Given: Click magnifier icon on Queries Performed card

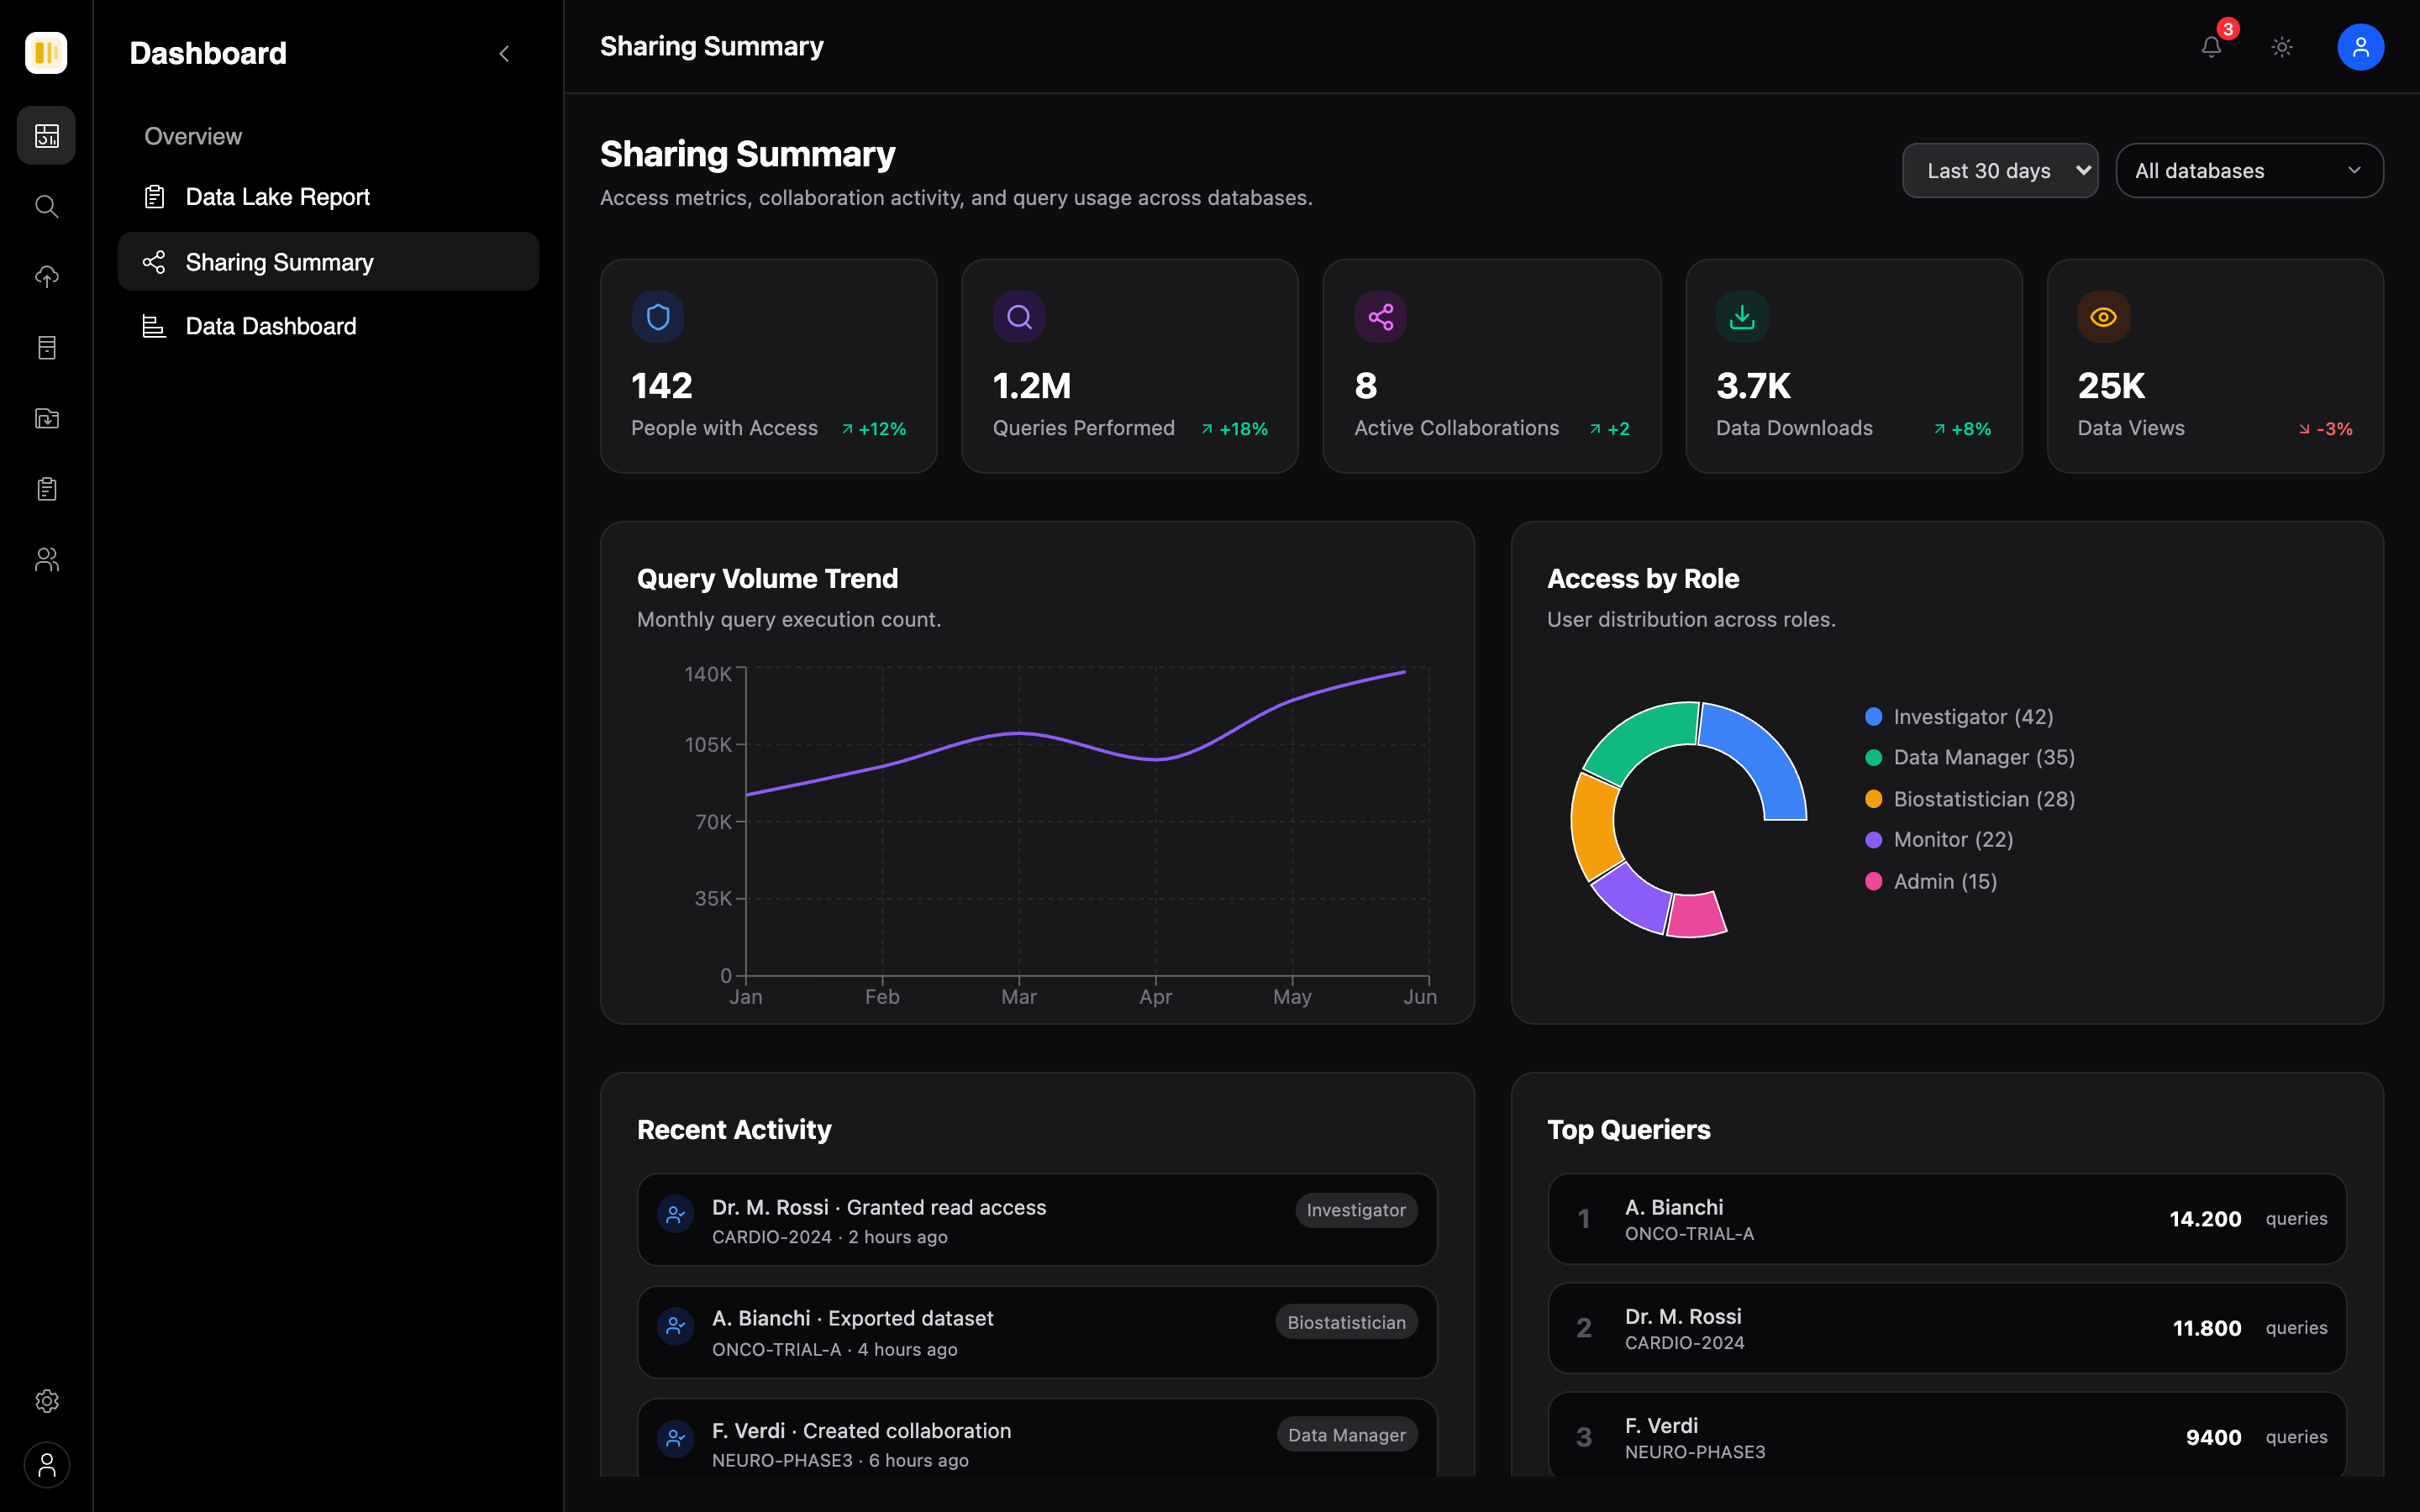Looking at the screenshot, I should tap(1019, 317).
